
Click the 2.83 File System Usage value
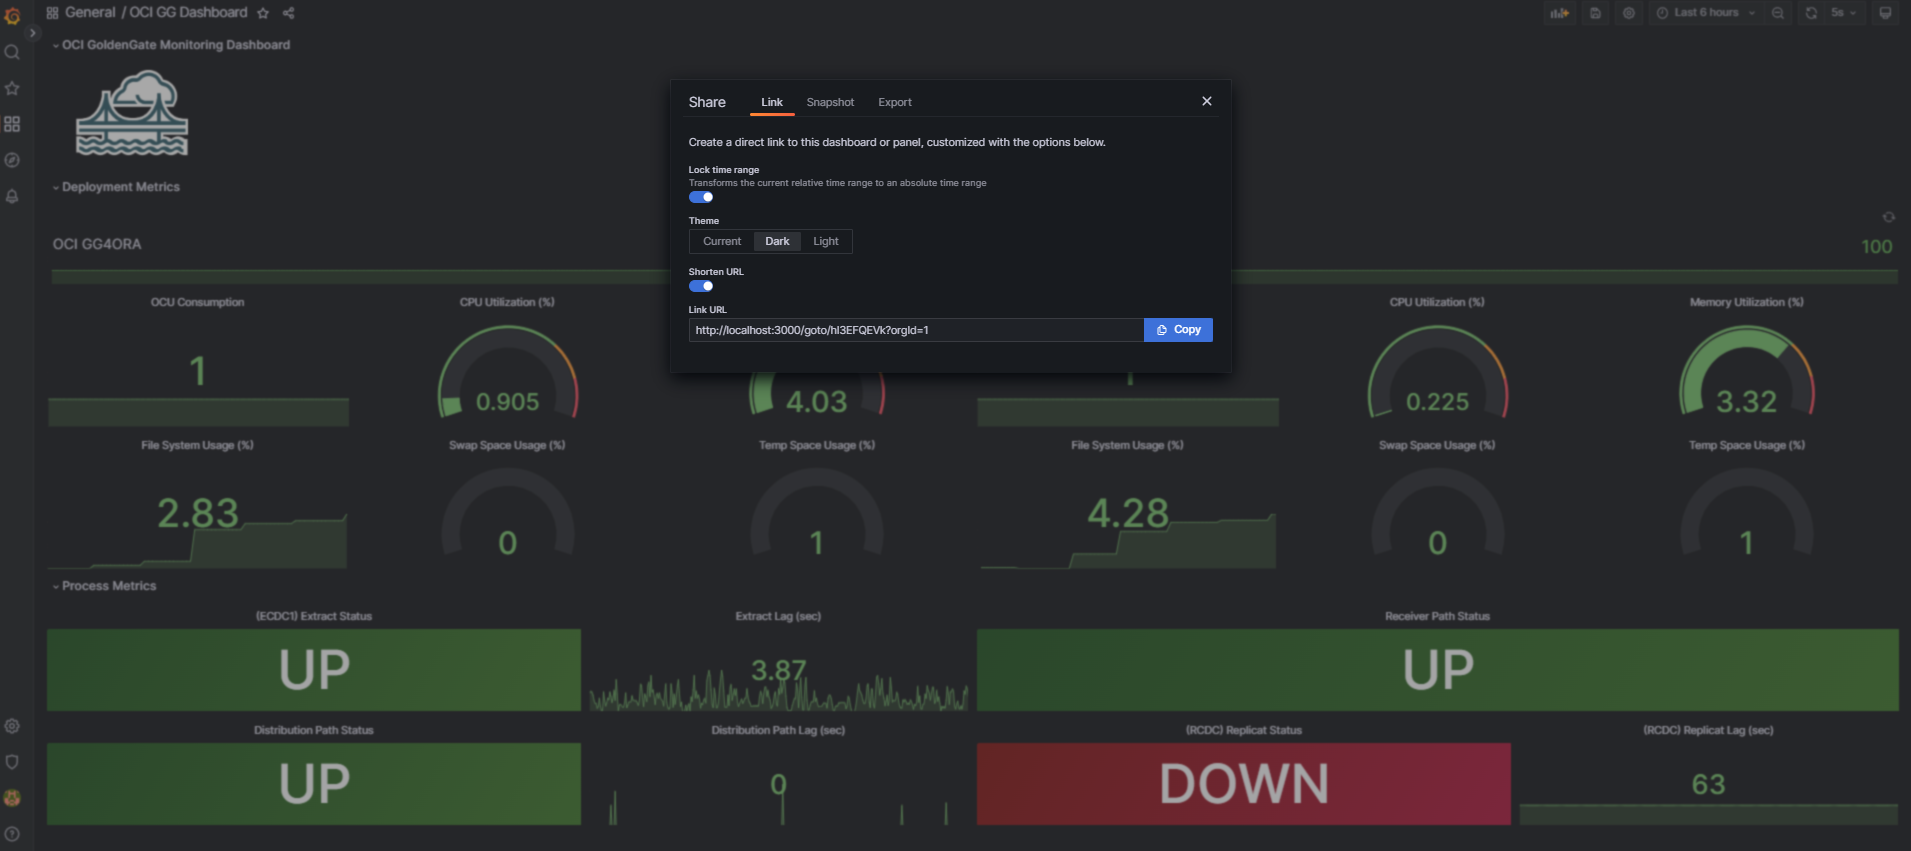(198, 514)
